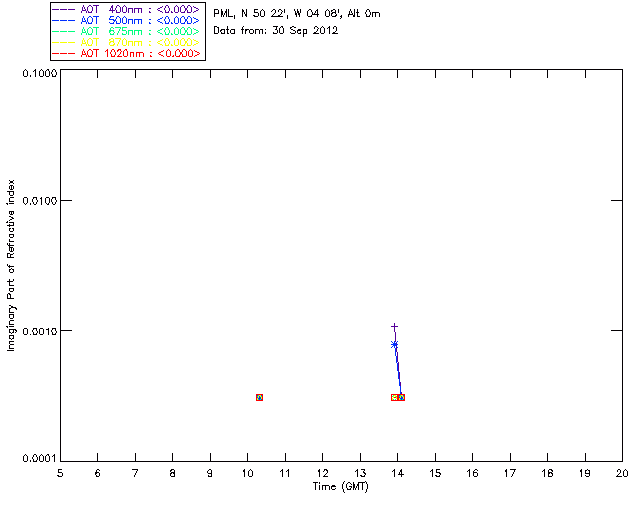The height and width of the screenshot is (512, 640).
Task: Click the x-axis tick label 10
Action: point(247,473)
